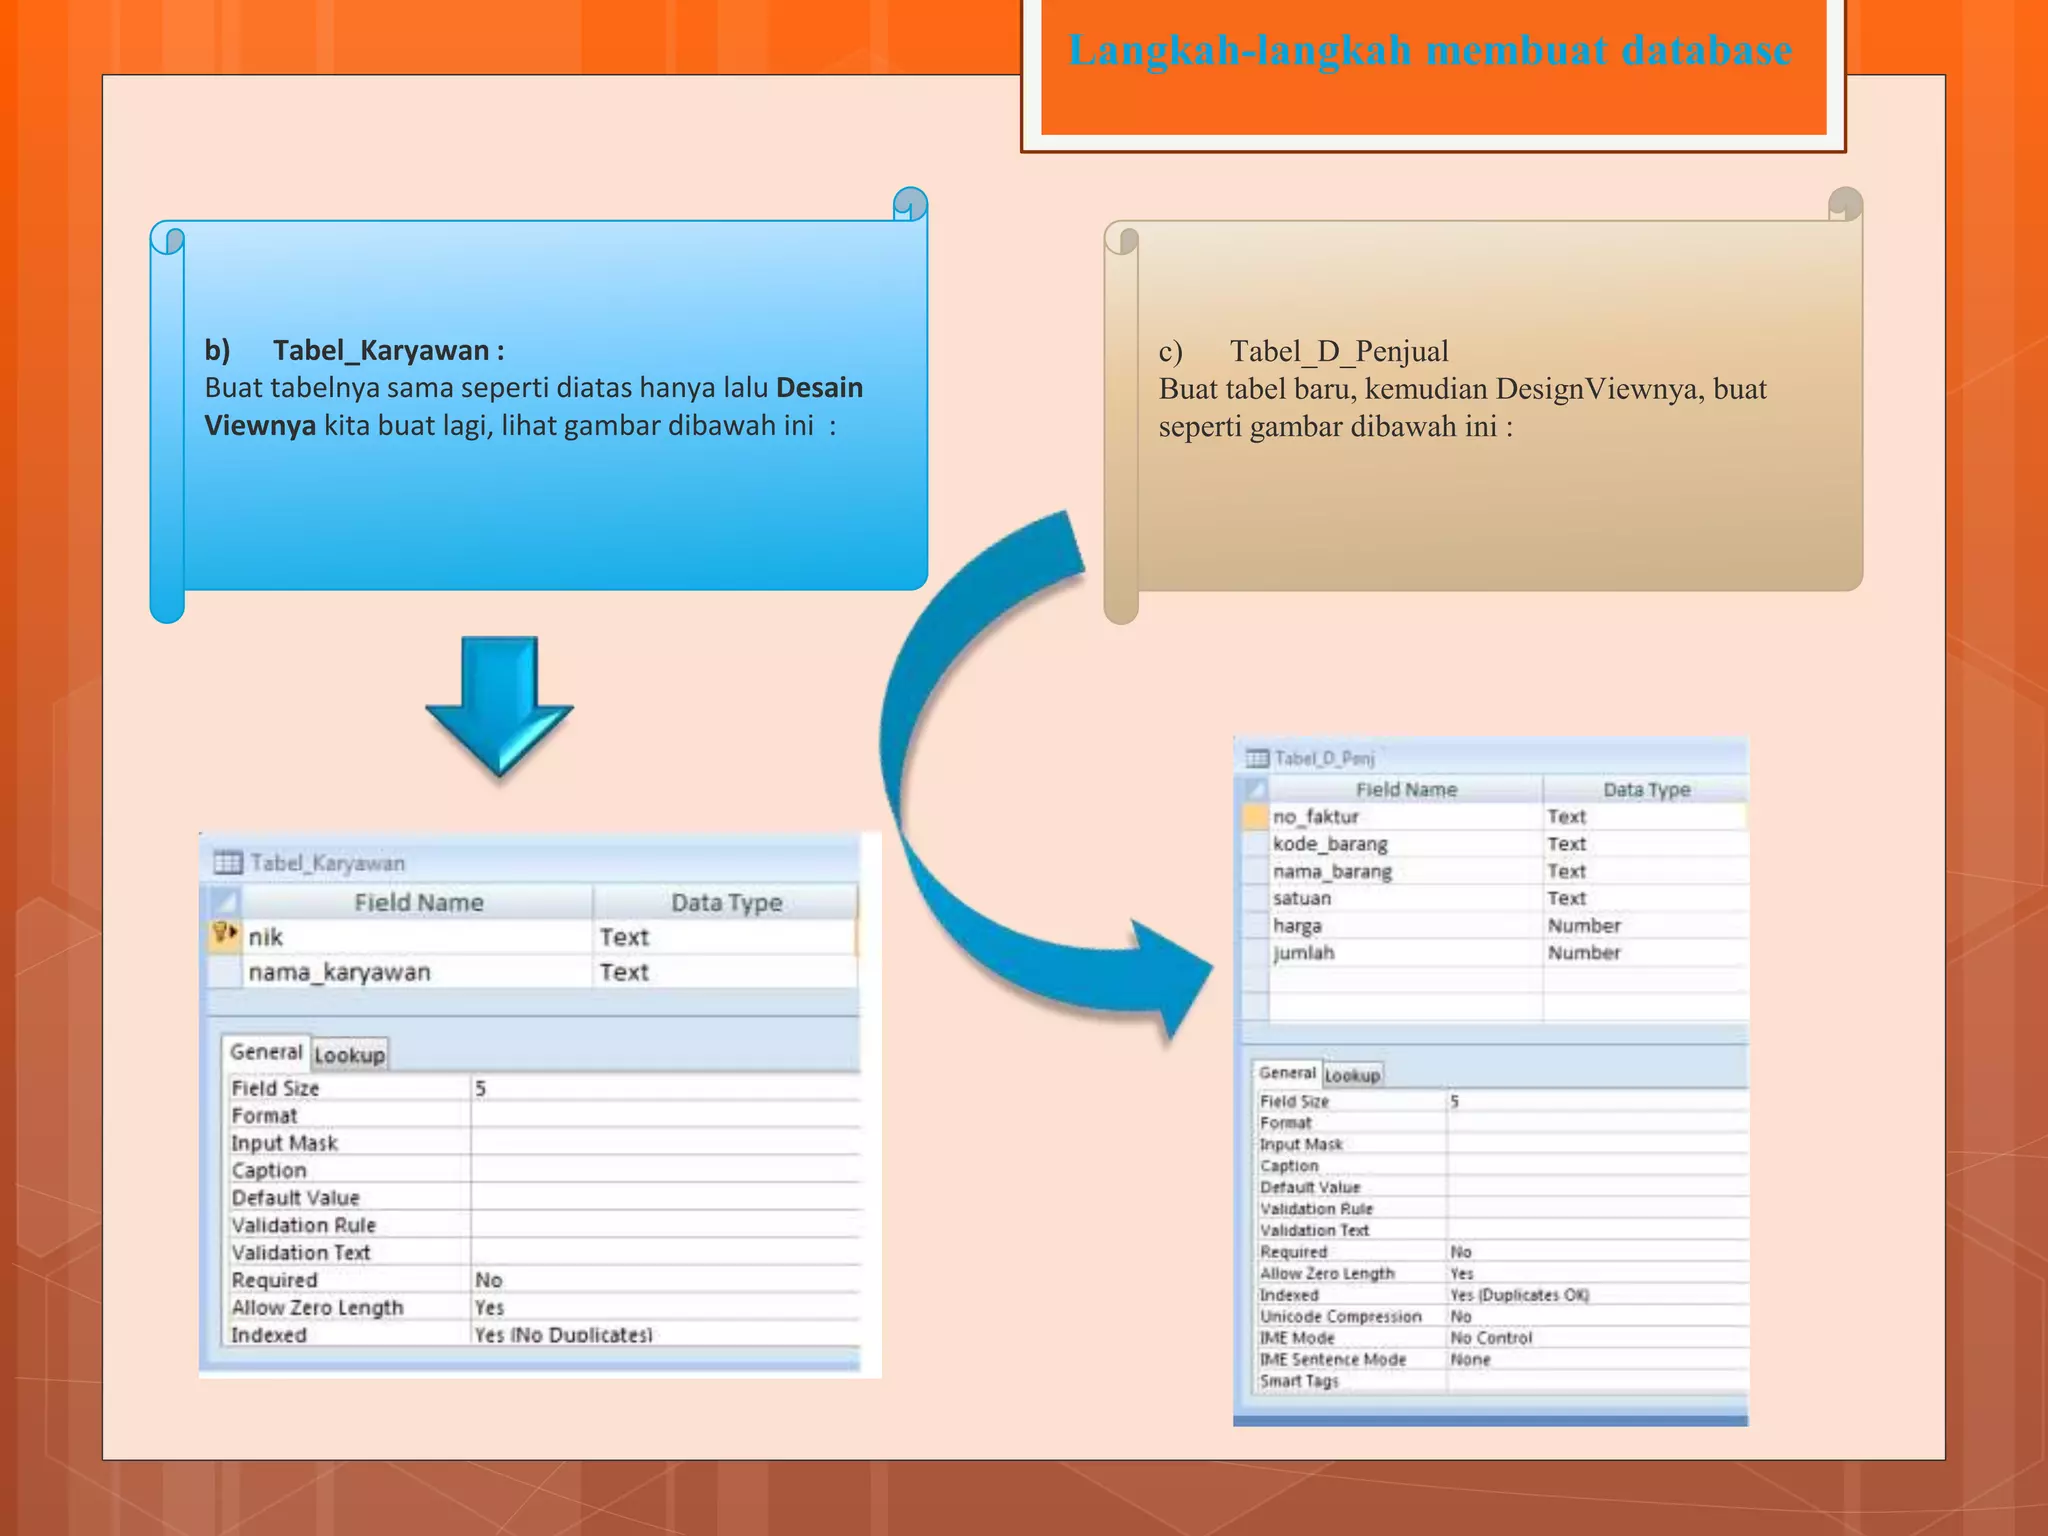
Task: Click select-all corner box in Tabel_D_Penj grid
Action: pos(1255,789)
